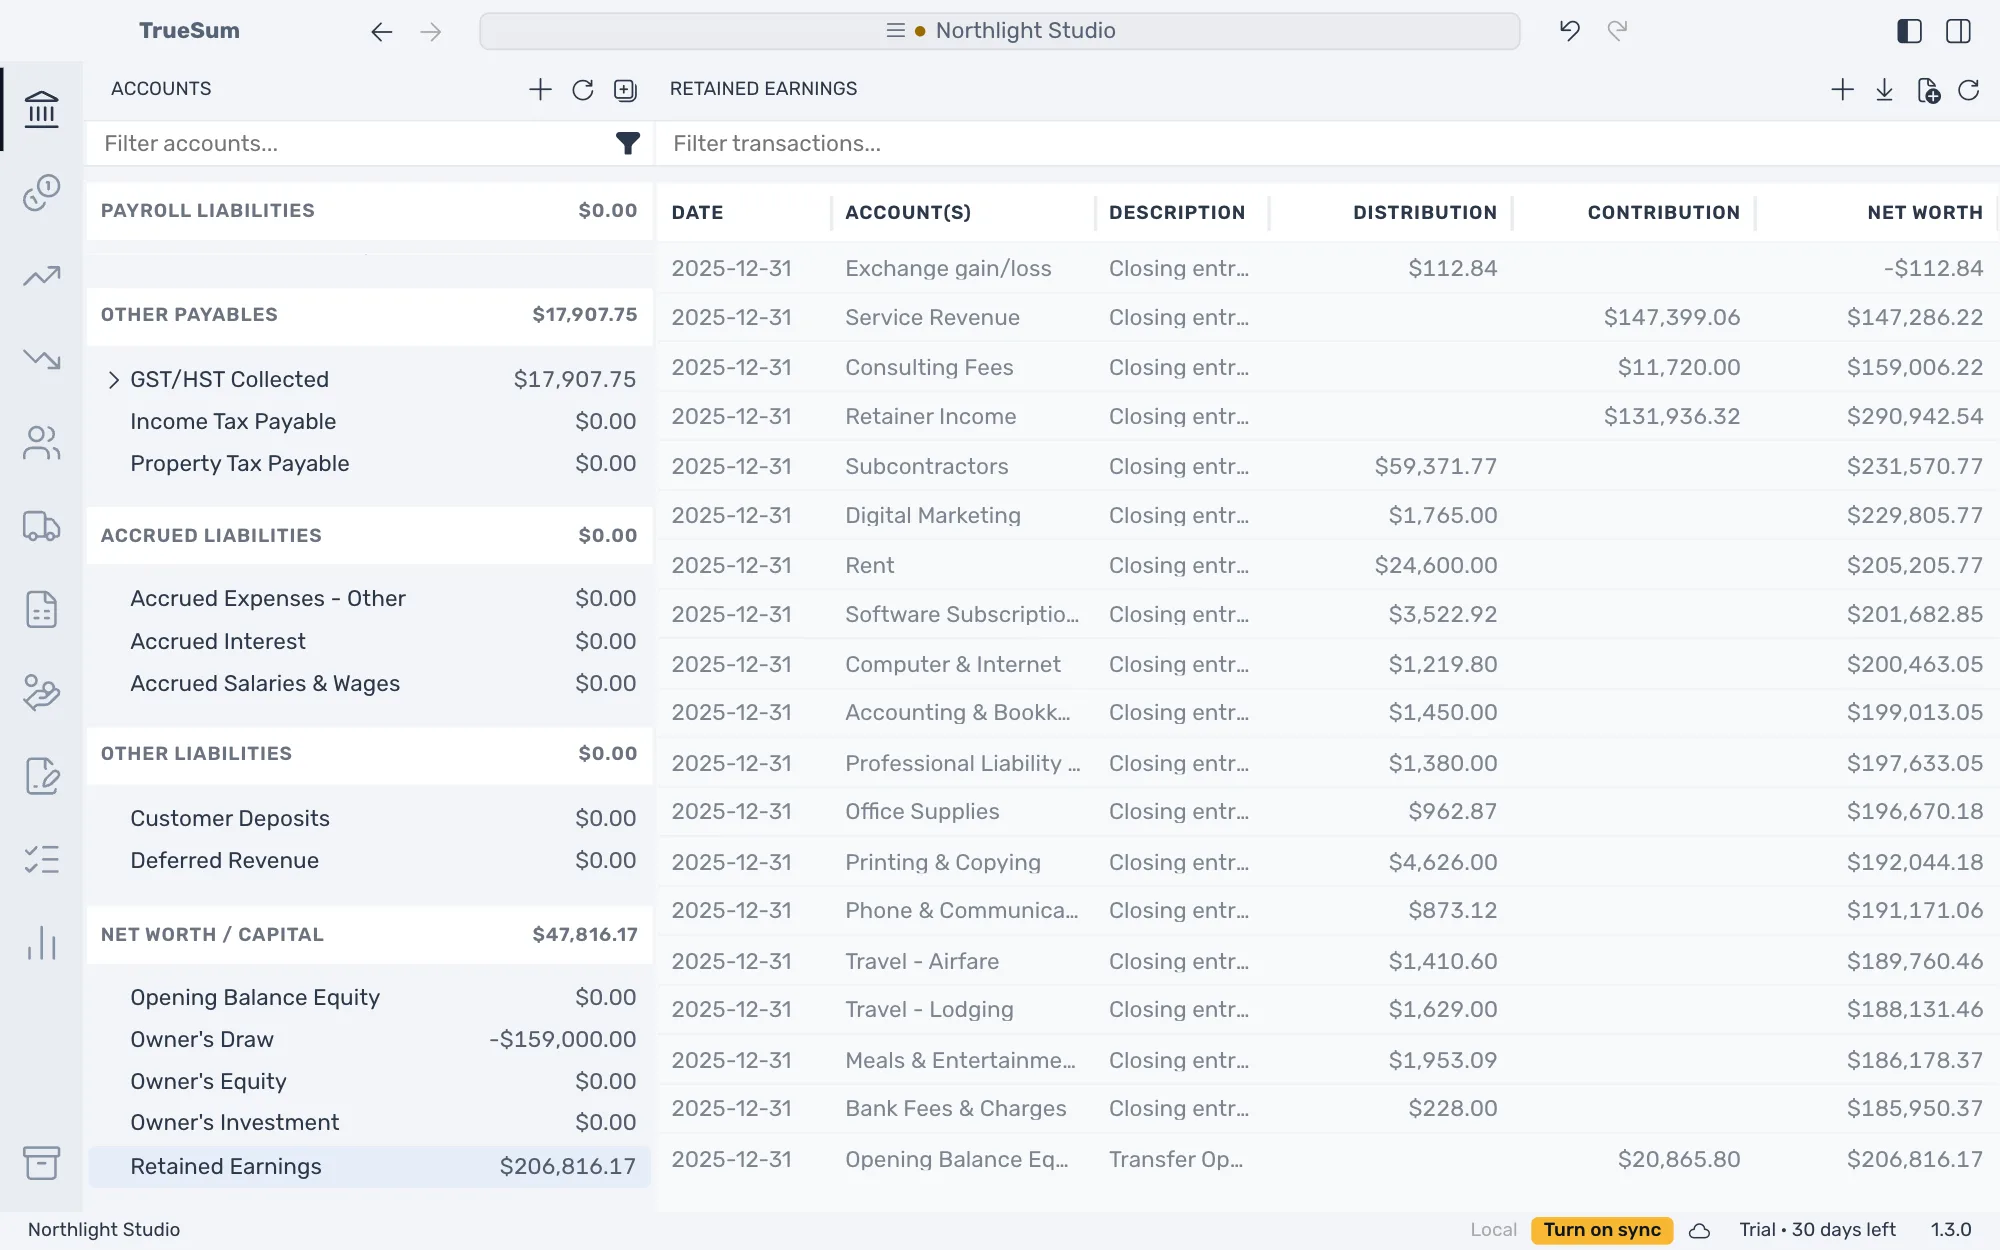Viewport: 2000px width, 1250px height.
Task: Toggle the left sidebar panel
Action: (1909, 31)
